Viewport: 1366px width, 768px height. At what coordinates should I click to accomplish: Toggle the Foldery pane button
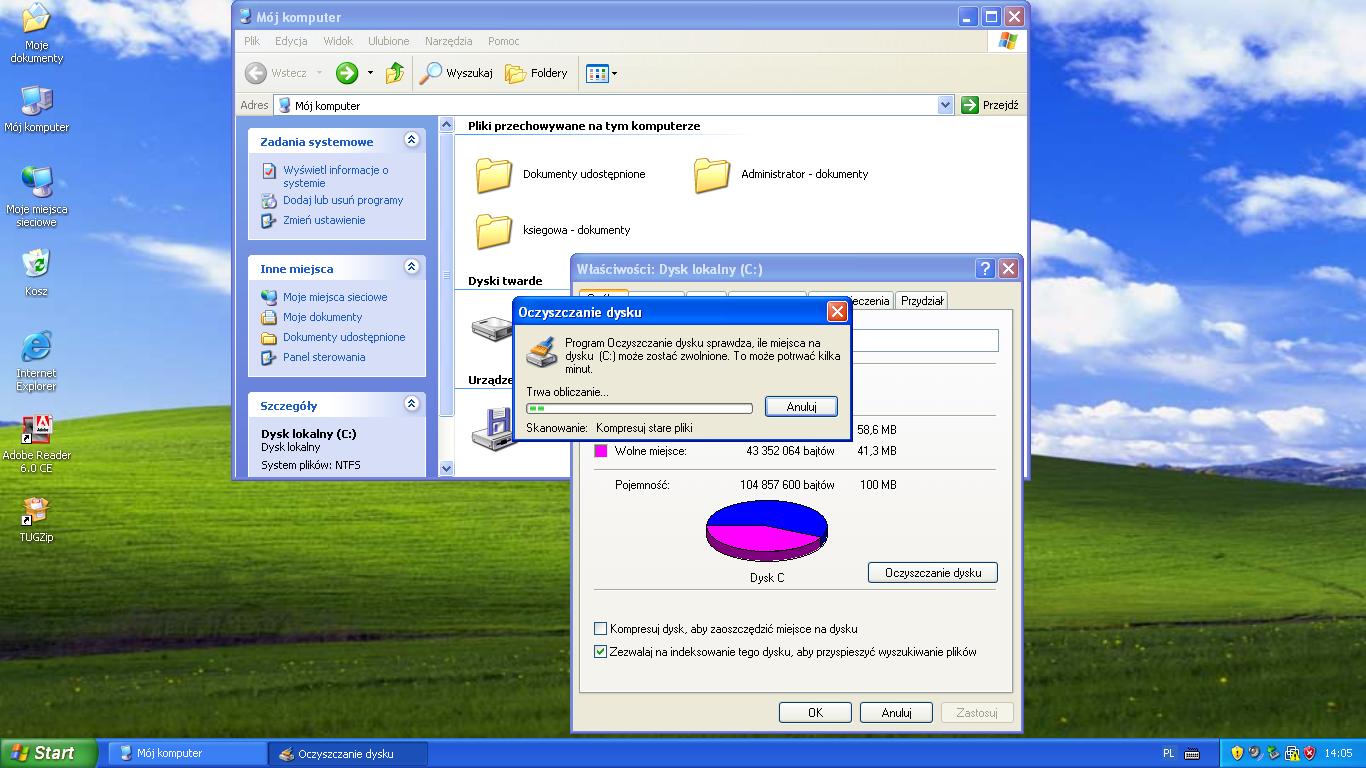pos(536,73)
